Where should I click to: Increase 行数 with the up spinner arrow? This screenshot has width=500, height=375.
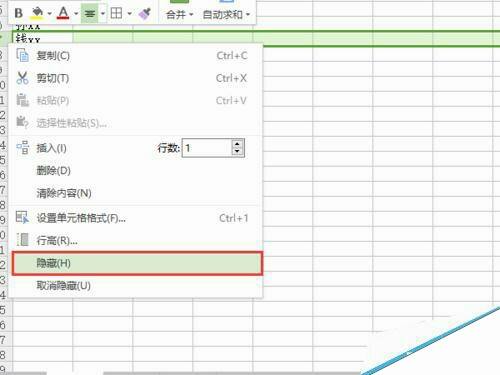pos(237,144)
